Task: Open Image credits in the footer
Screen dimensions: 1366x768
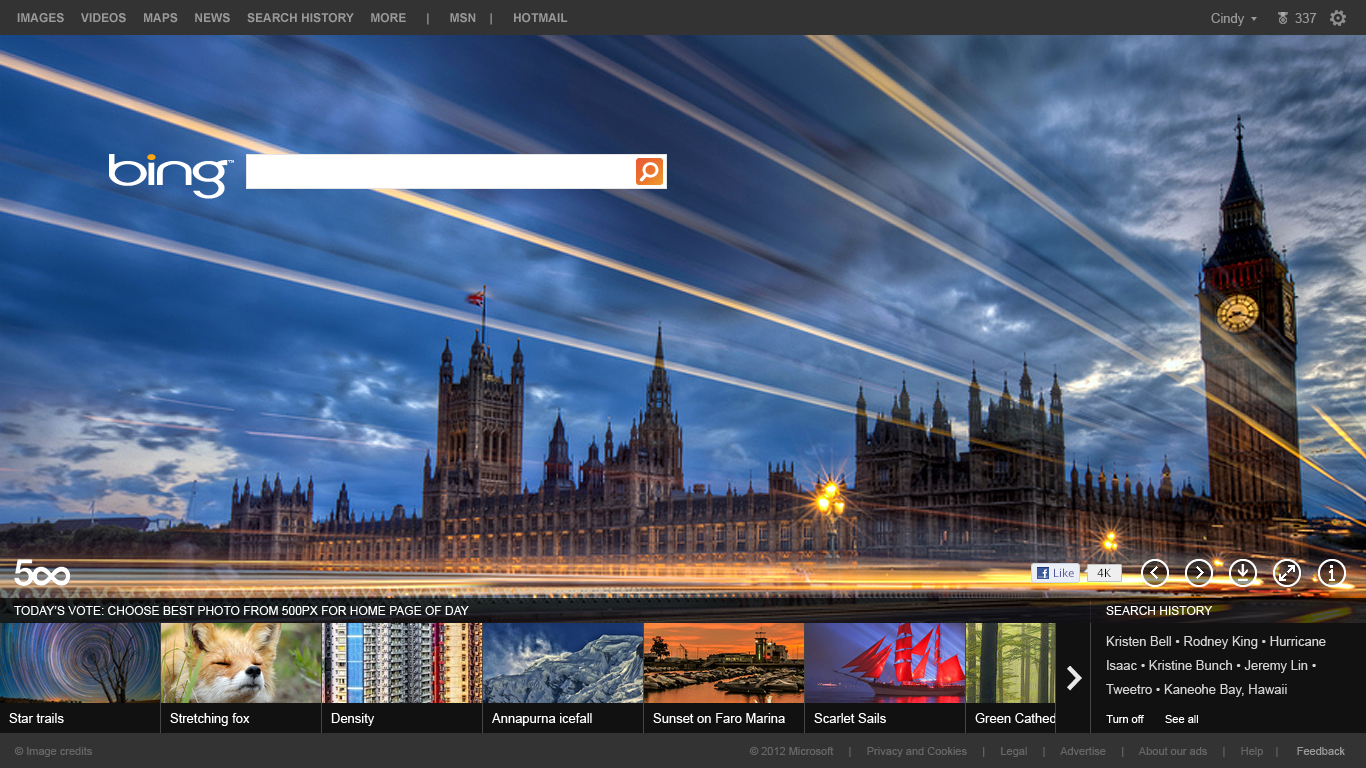Action: [53, 751]
